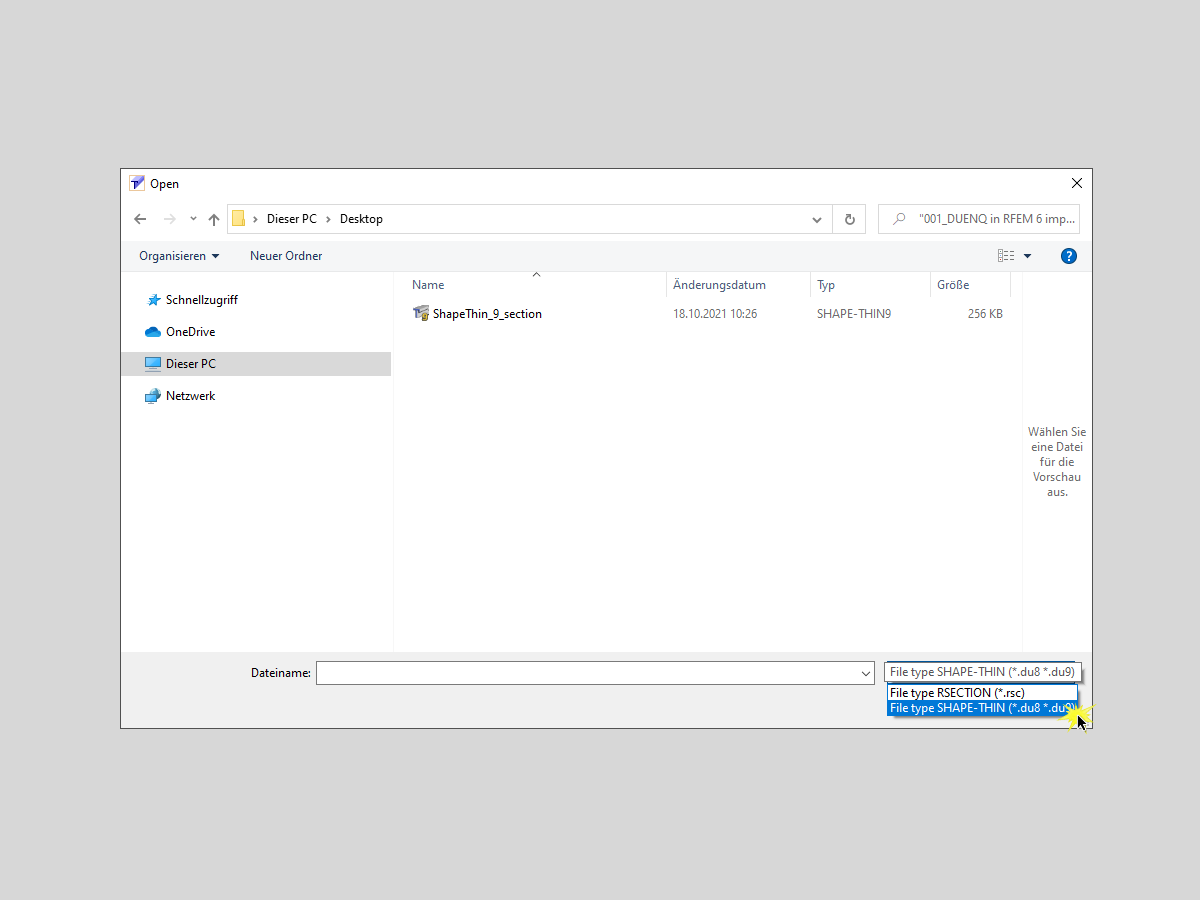1200x900 pixels.
Task: Open the details view layout icon
Action: tap(1004, 255)
